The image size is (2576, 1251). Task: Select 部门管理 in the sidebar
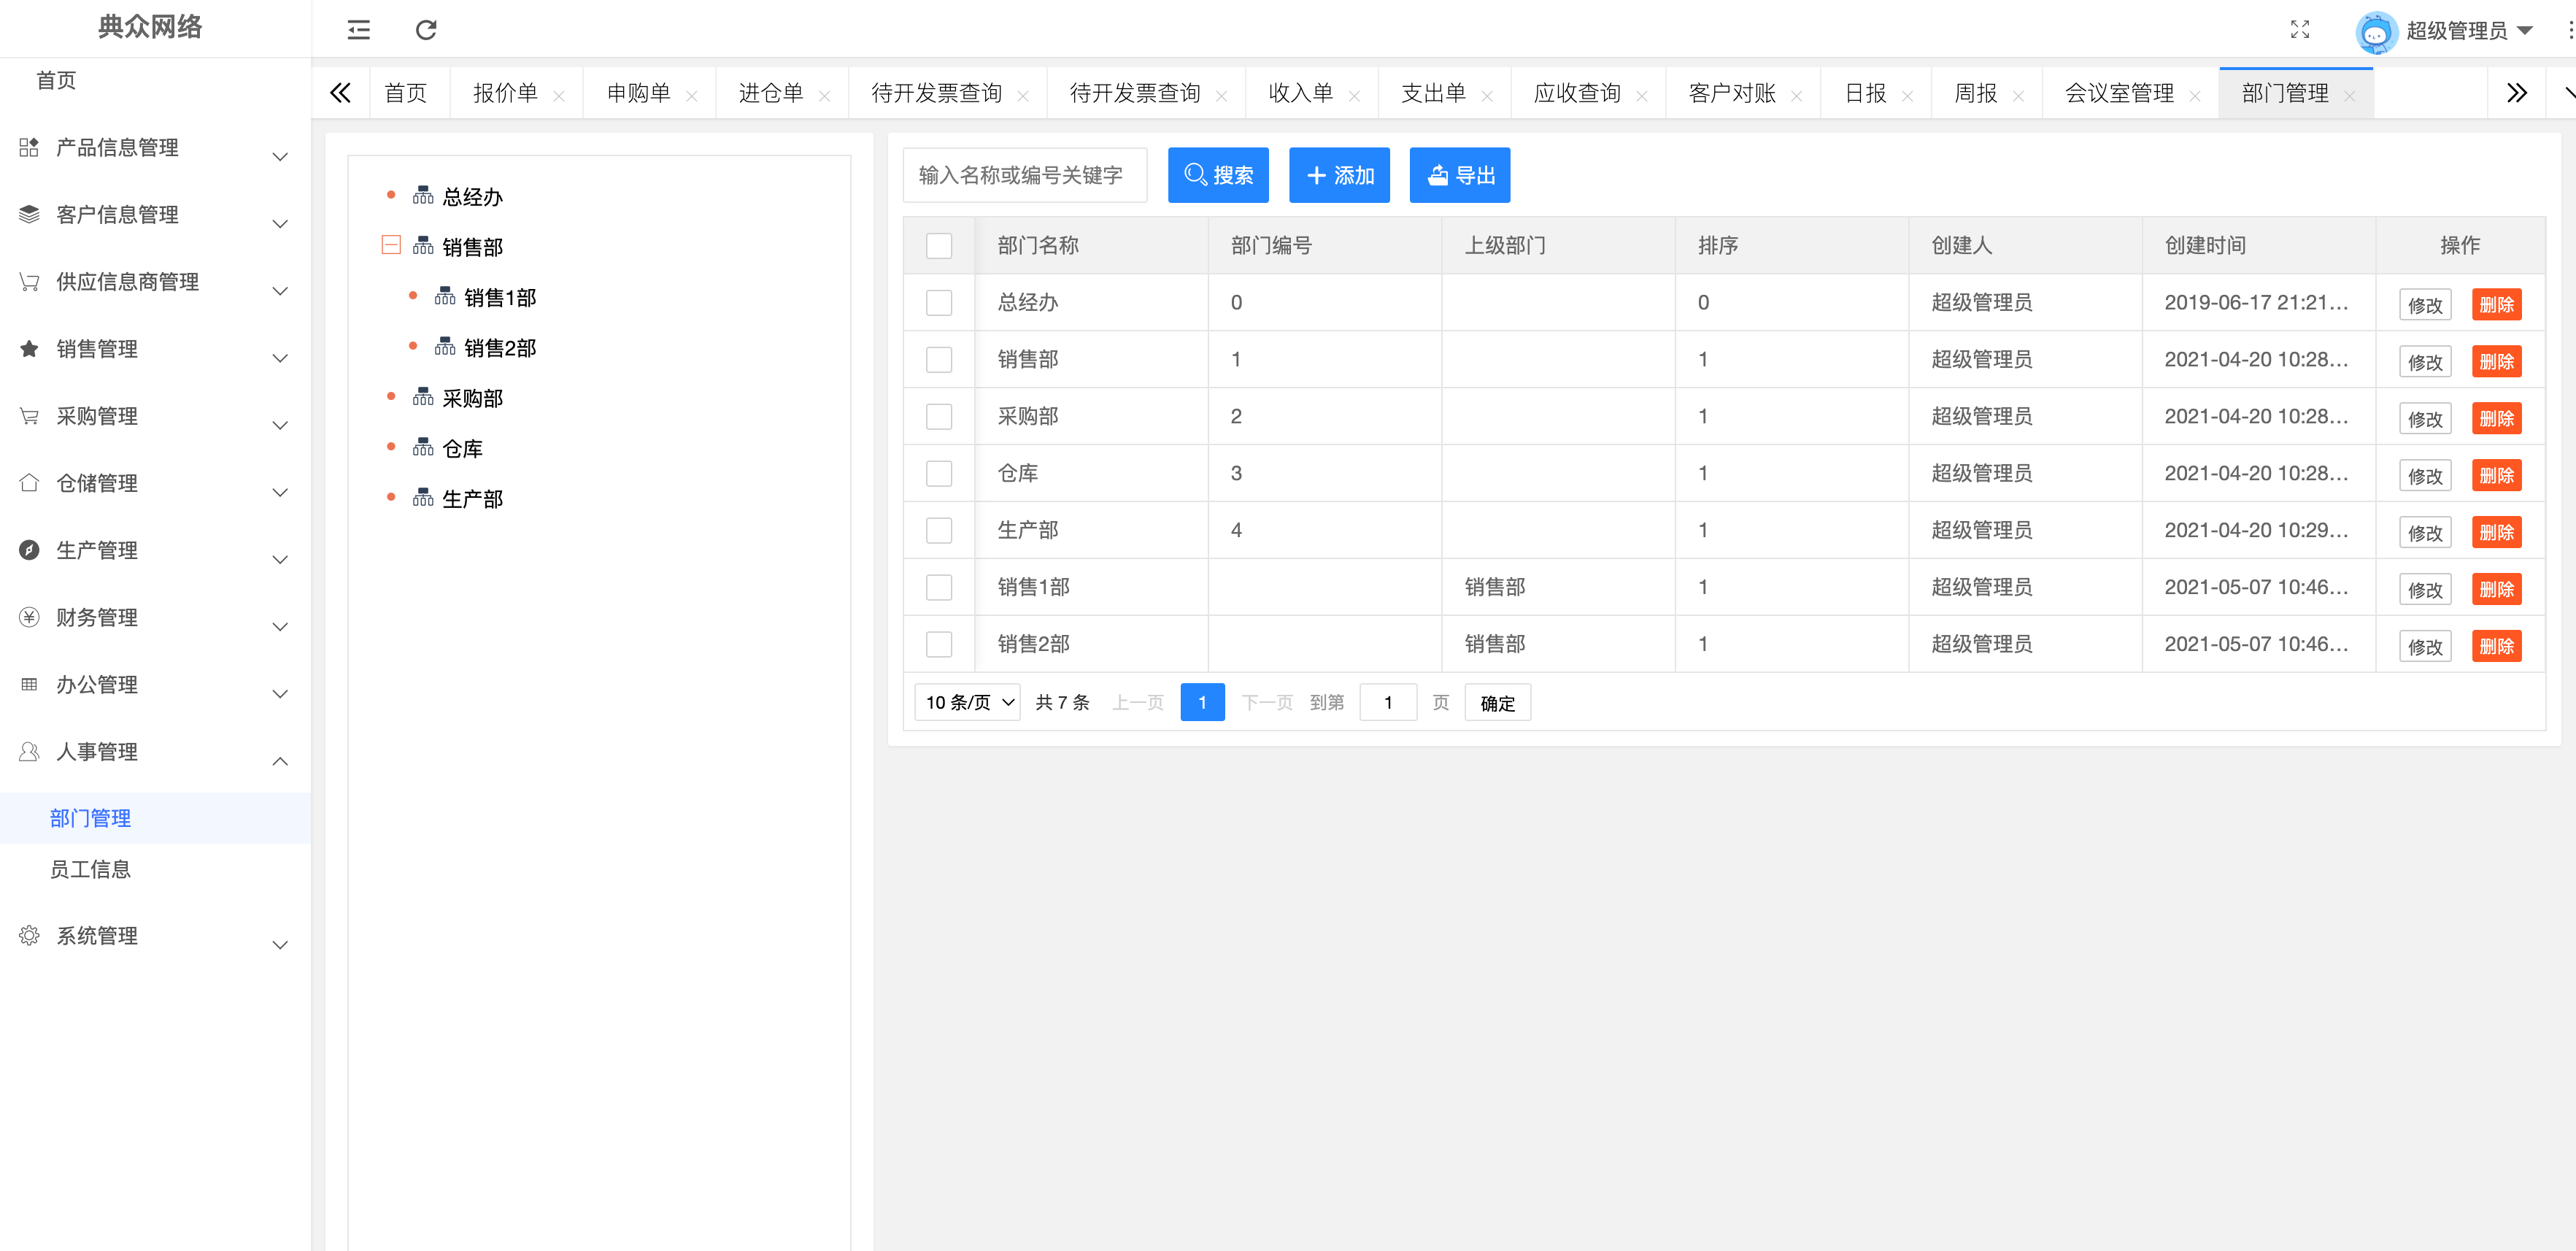pyautogui.click(x=91, y=818)
